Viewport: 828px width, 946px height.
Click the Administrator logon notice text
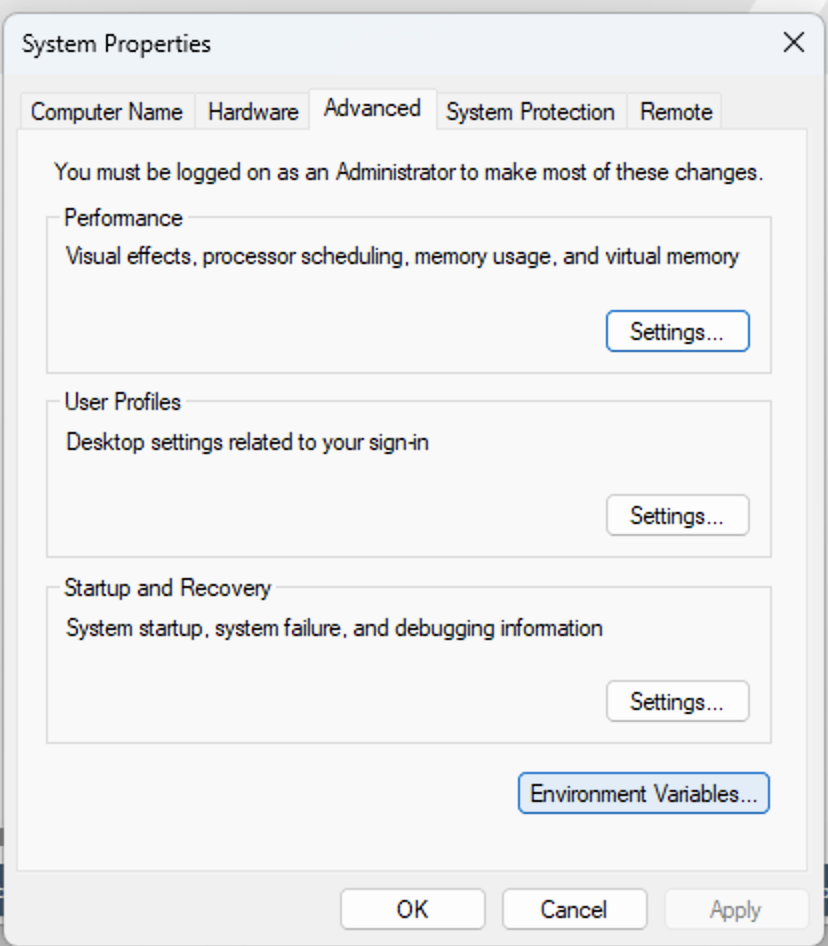coord(409,172)
